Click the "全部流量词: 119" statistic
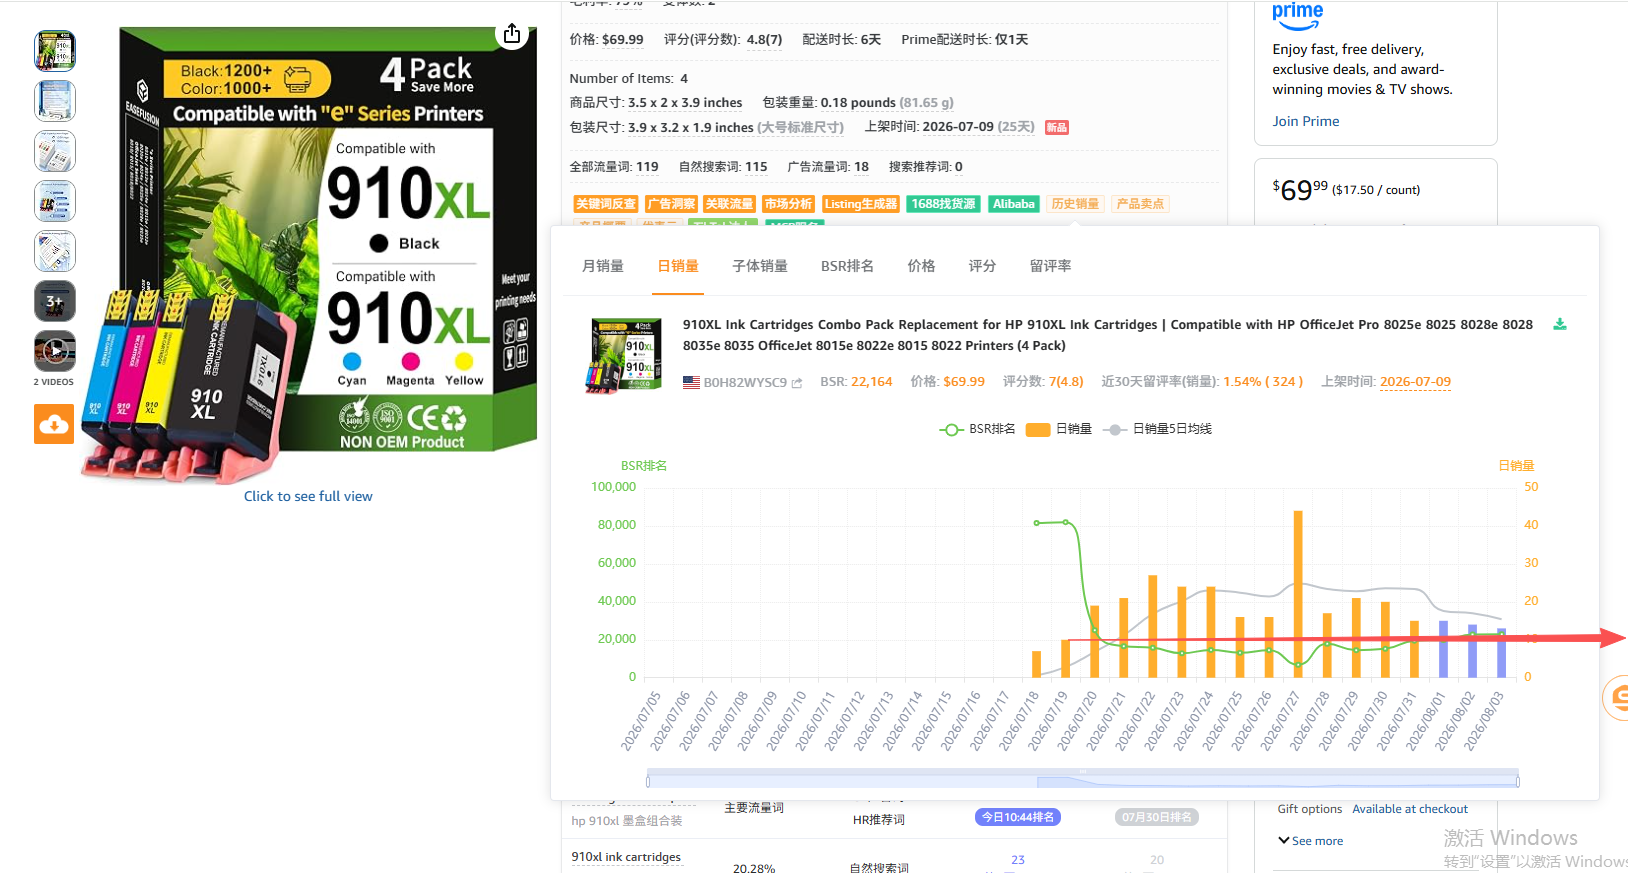The height and width of the screenshot is (873, 1628). click(x=614, y=167)
